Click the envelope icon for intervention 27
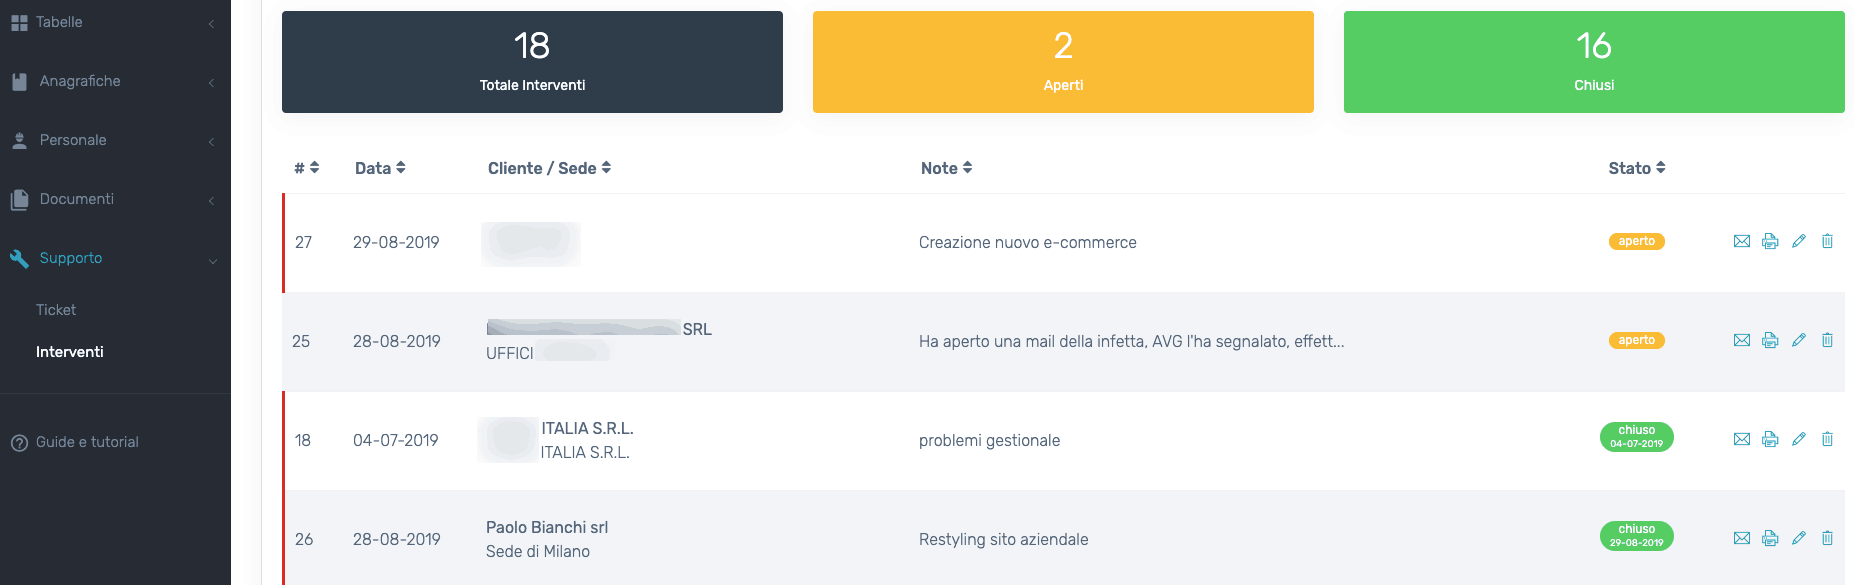The height and width of the screenshot is (585, 1854). click(x=1741, y=241)
